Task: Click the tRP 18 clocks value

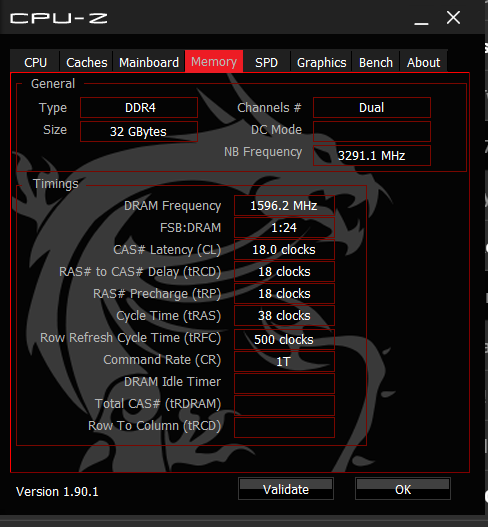Action: tap(284, 294)
